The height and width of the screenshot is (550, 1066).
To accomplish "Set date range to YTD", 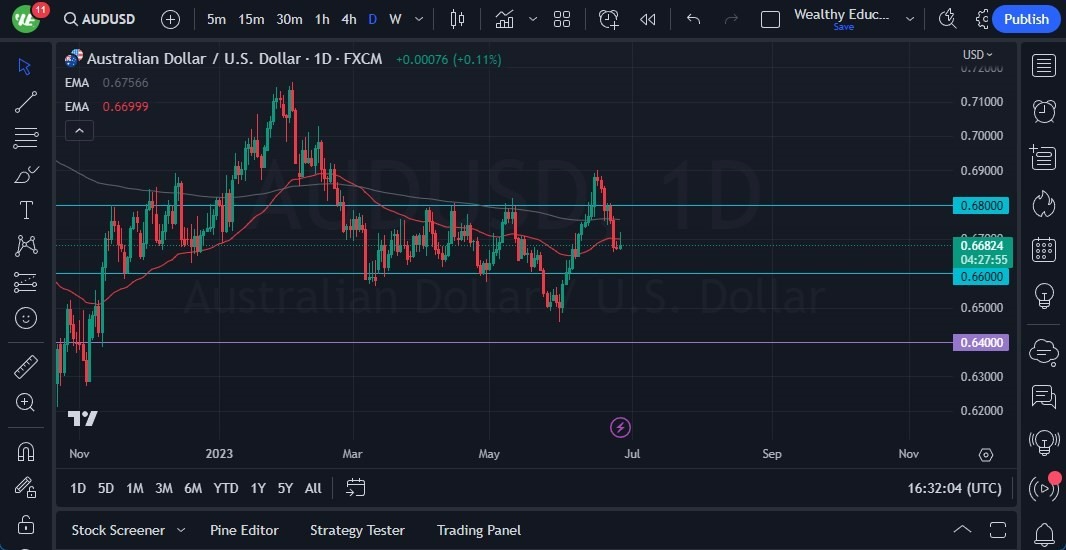I will 226,488.
